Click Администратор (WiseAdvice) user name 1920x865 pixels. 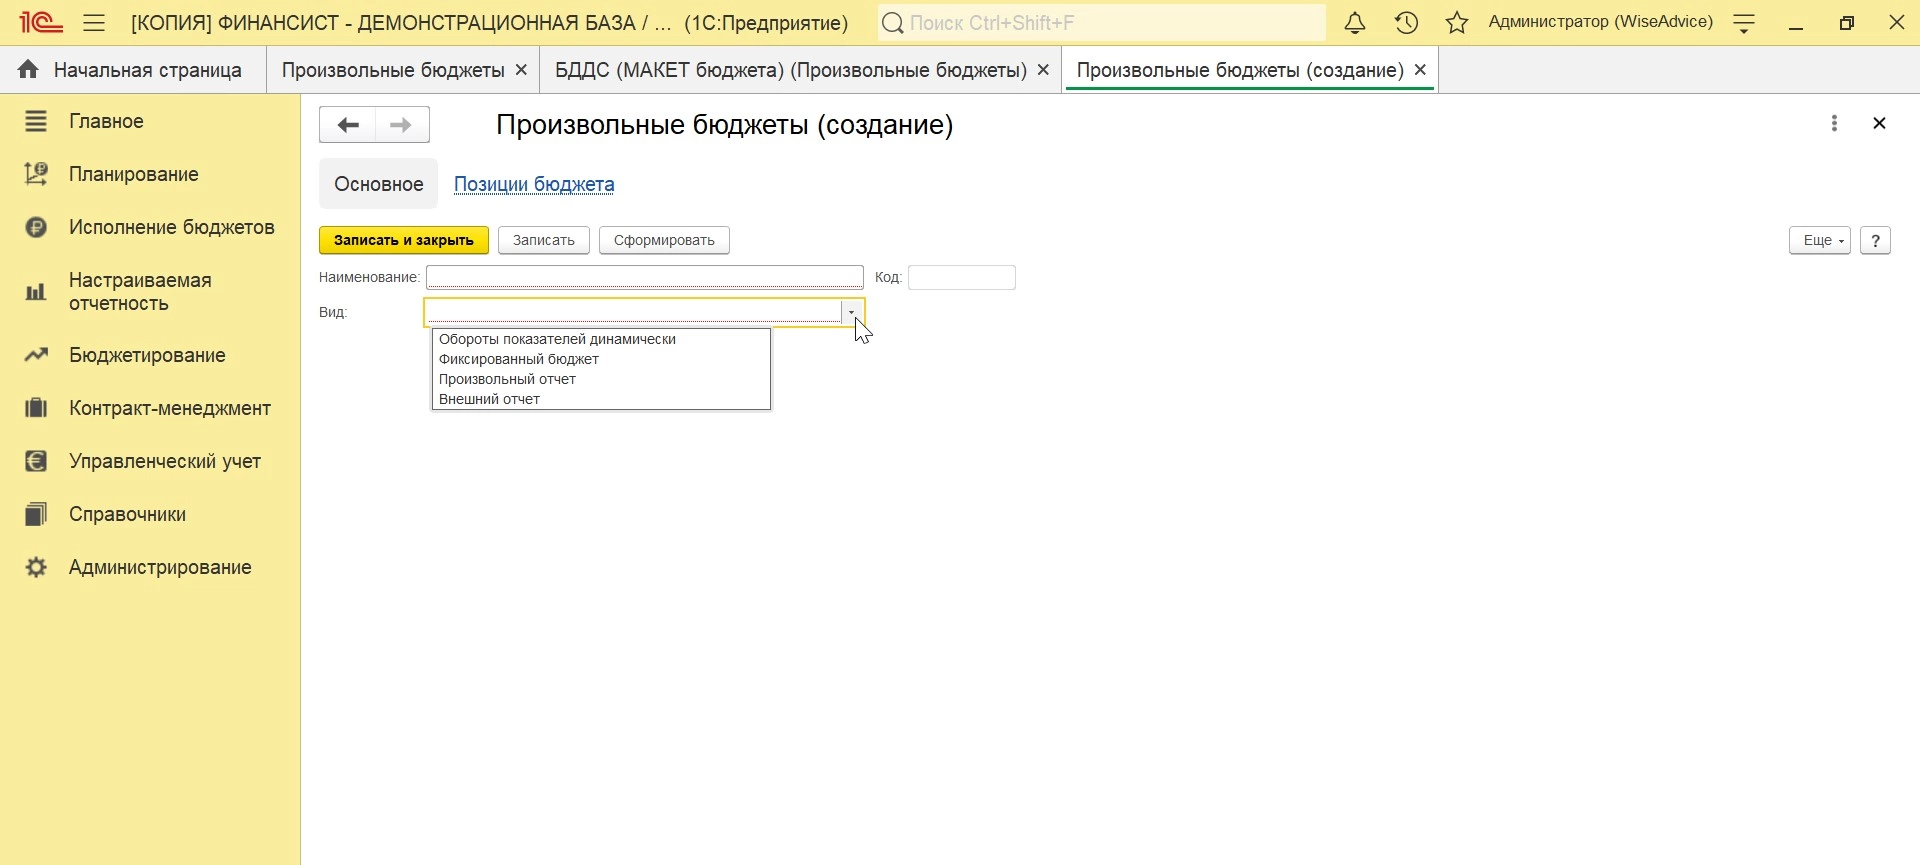[1601, 22]
